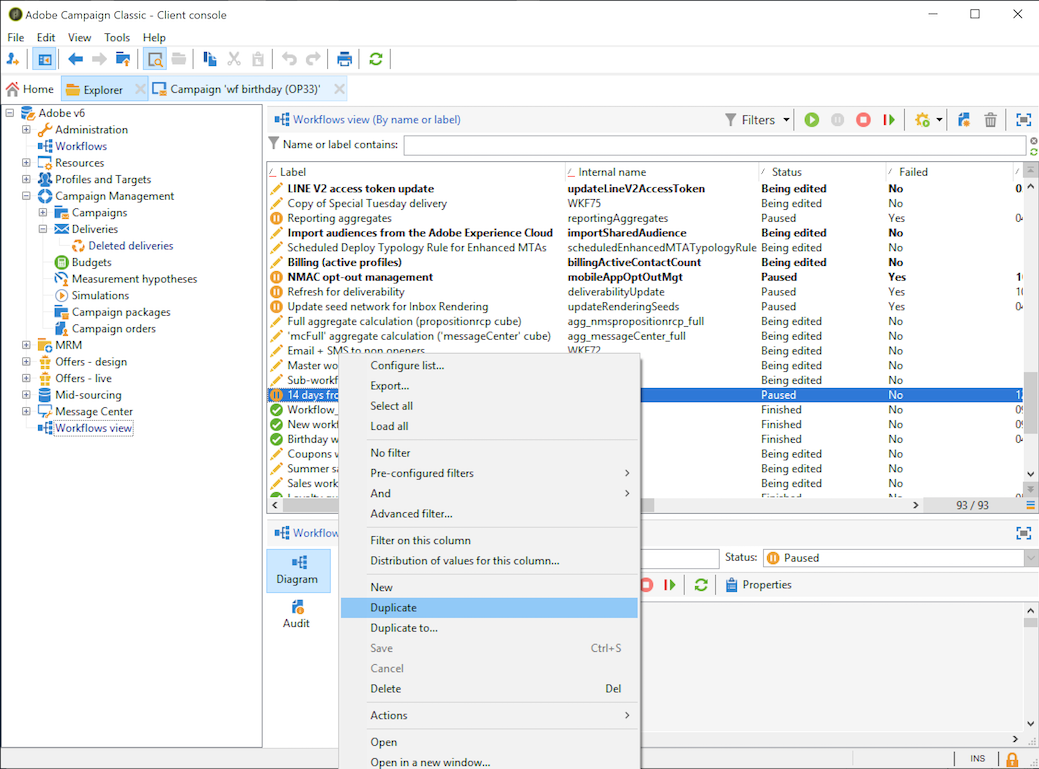This screenshot has height=769, width=1039.
Task: Click the green Start workflow icon
Action: click(x=812, y=120)
